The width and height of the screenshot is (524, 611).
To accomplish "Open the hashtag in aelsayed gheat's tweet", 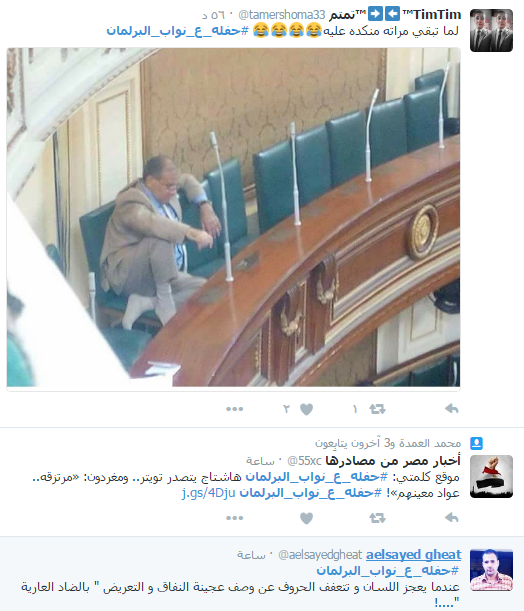I will pos(388,571).
